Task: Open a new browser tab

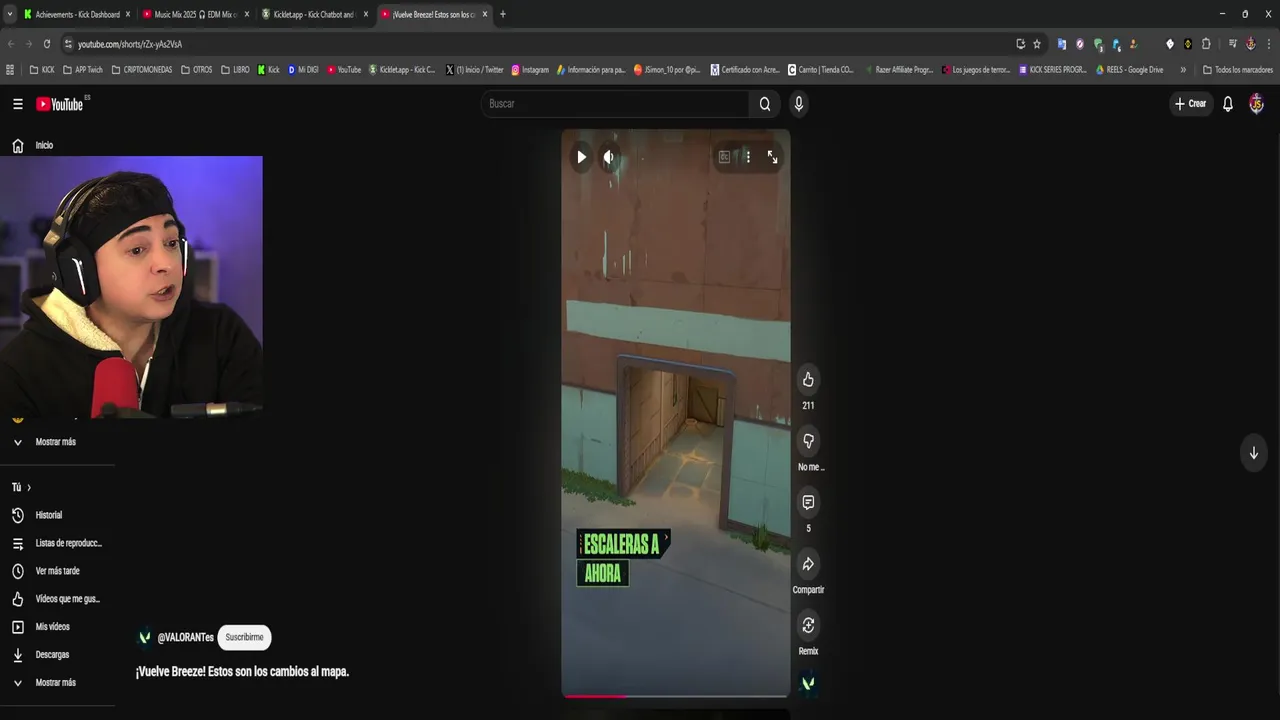Action: (503, 14)
